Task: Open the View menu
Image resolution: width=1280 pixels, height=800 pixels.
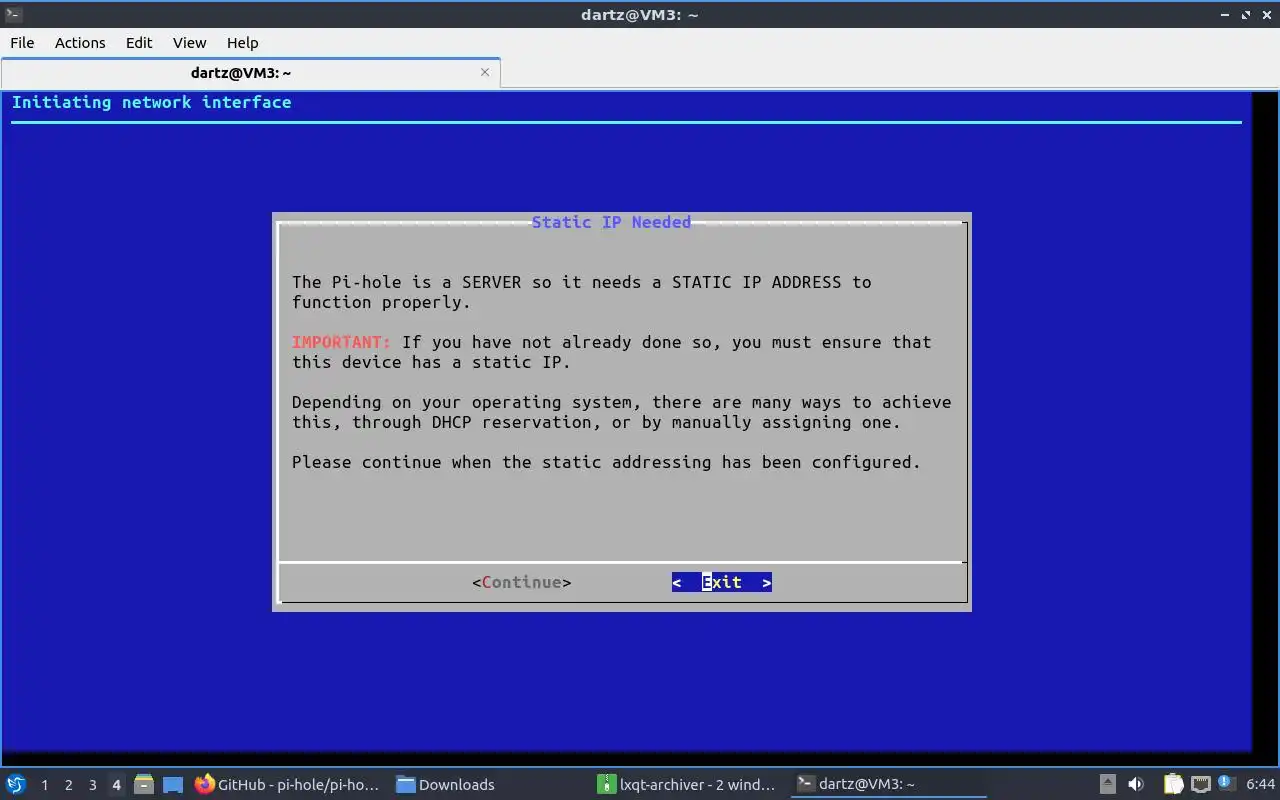Action: [x=189, y=42]
